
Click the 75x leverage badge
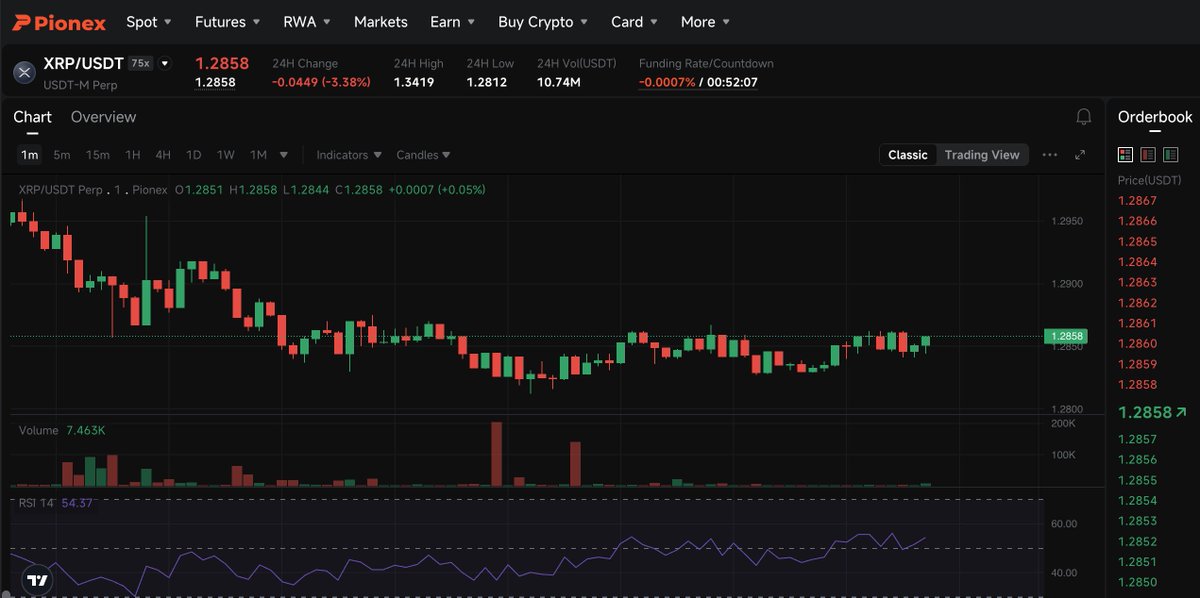[140, 63]
